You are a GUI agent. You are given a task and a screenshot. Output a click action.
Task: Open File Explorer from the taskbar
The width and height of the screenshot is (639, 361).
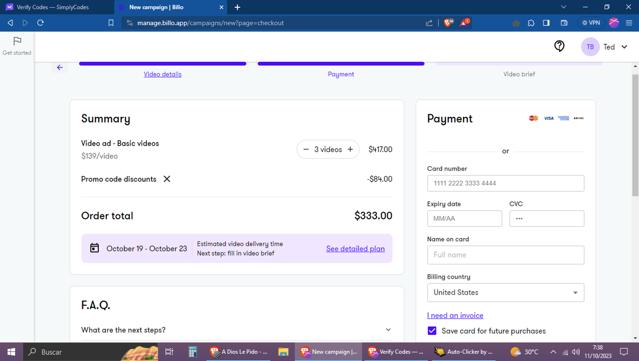[283, 352]
